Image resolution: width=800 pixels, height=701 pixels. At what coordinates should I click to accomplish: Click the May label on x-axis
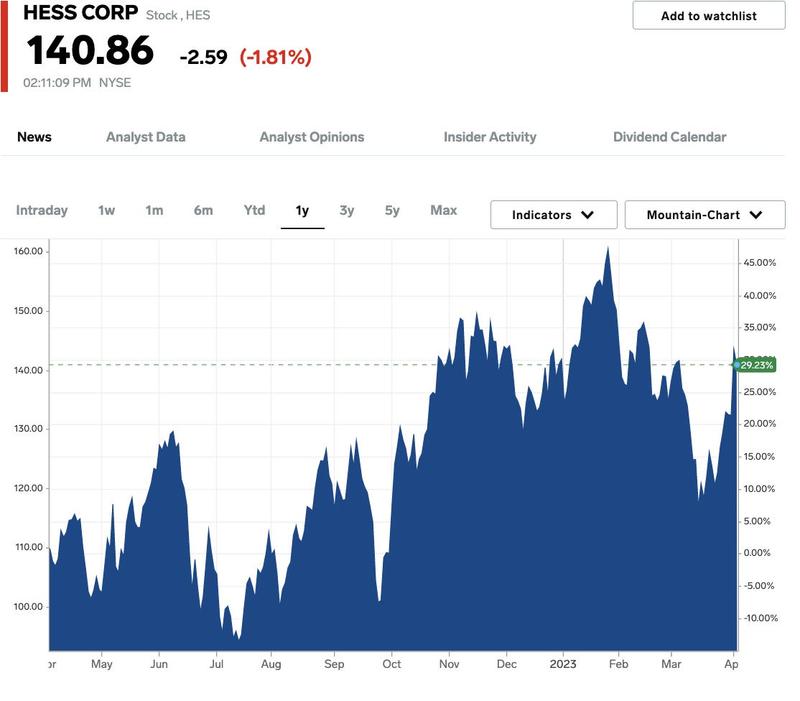click(102, 664)
